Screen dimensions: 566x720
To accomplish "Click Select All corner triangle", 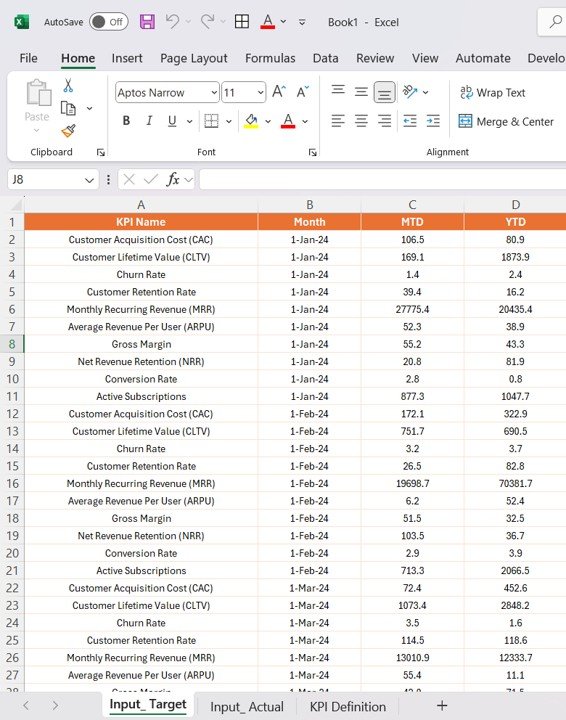I will [x=16, y=205].
